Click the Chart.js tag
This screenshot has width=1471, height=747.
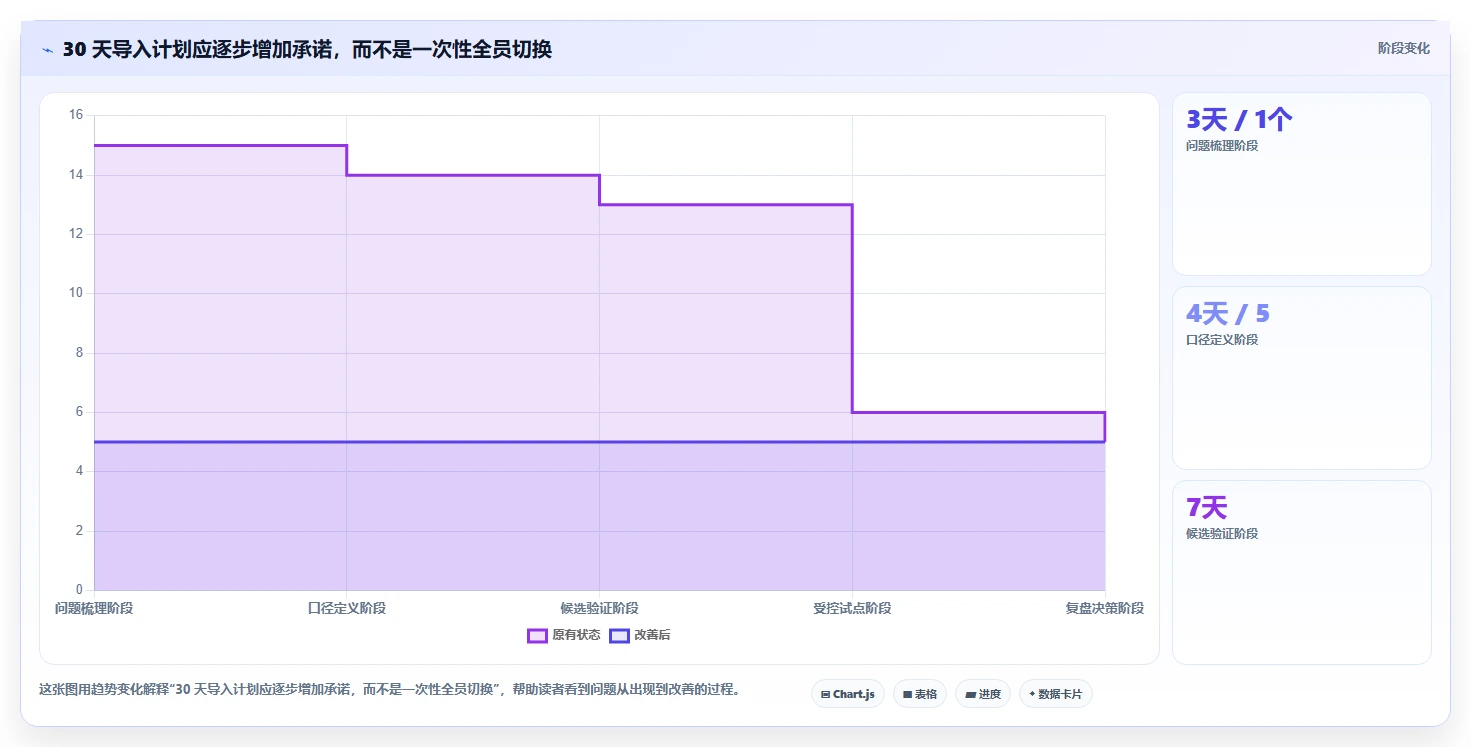847,694
